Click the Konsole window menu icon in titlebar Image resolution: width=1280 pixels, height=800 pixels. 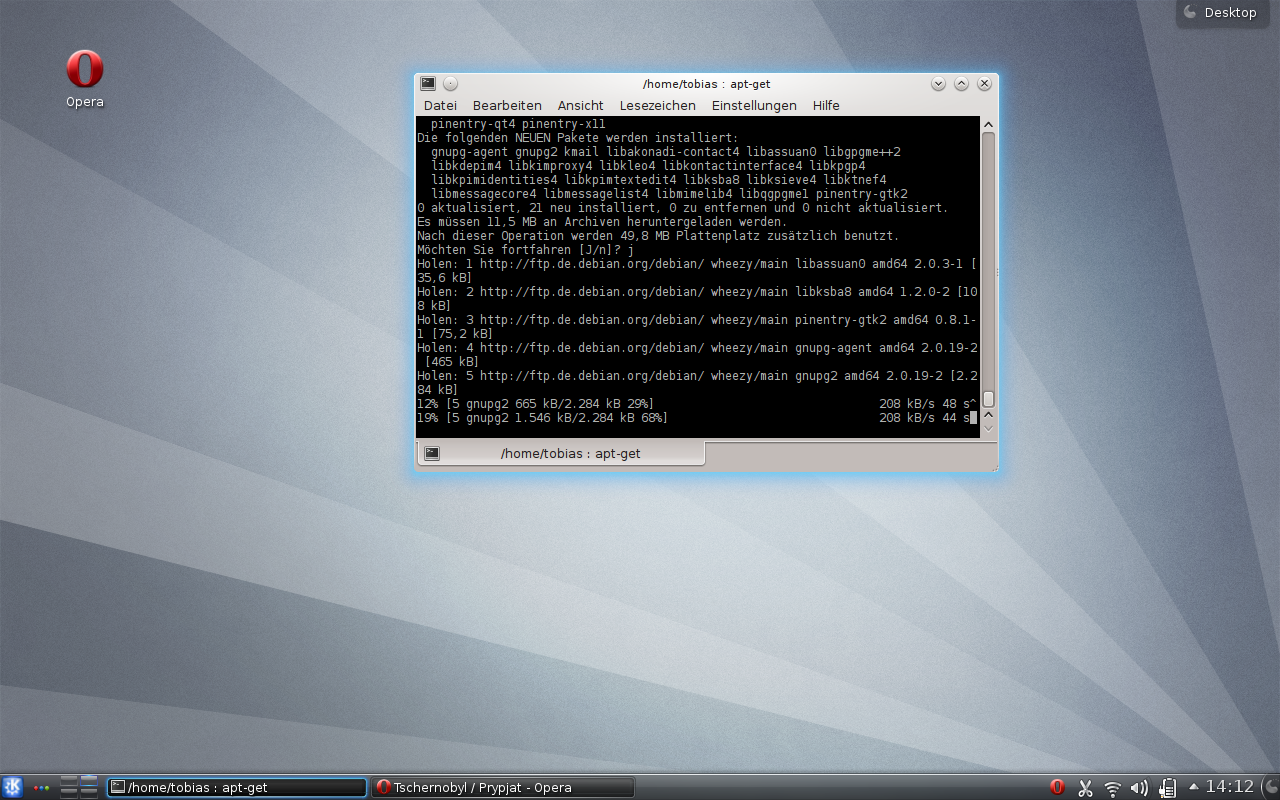coord(428,84)
